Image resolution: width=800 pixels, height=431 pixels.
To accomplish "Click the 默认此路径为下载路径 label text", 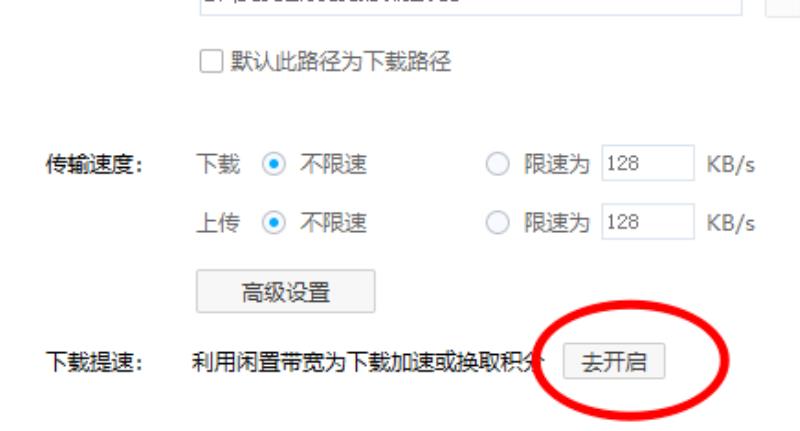I will coord(341,62).
